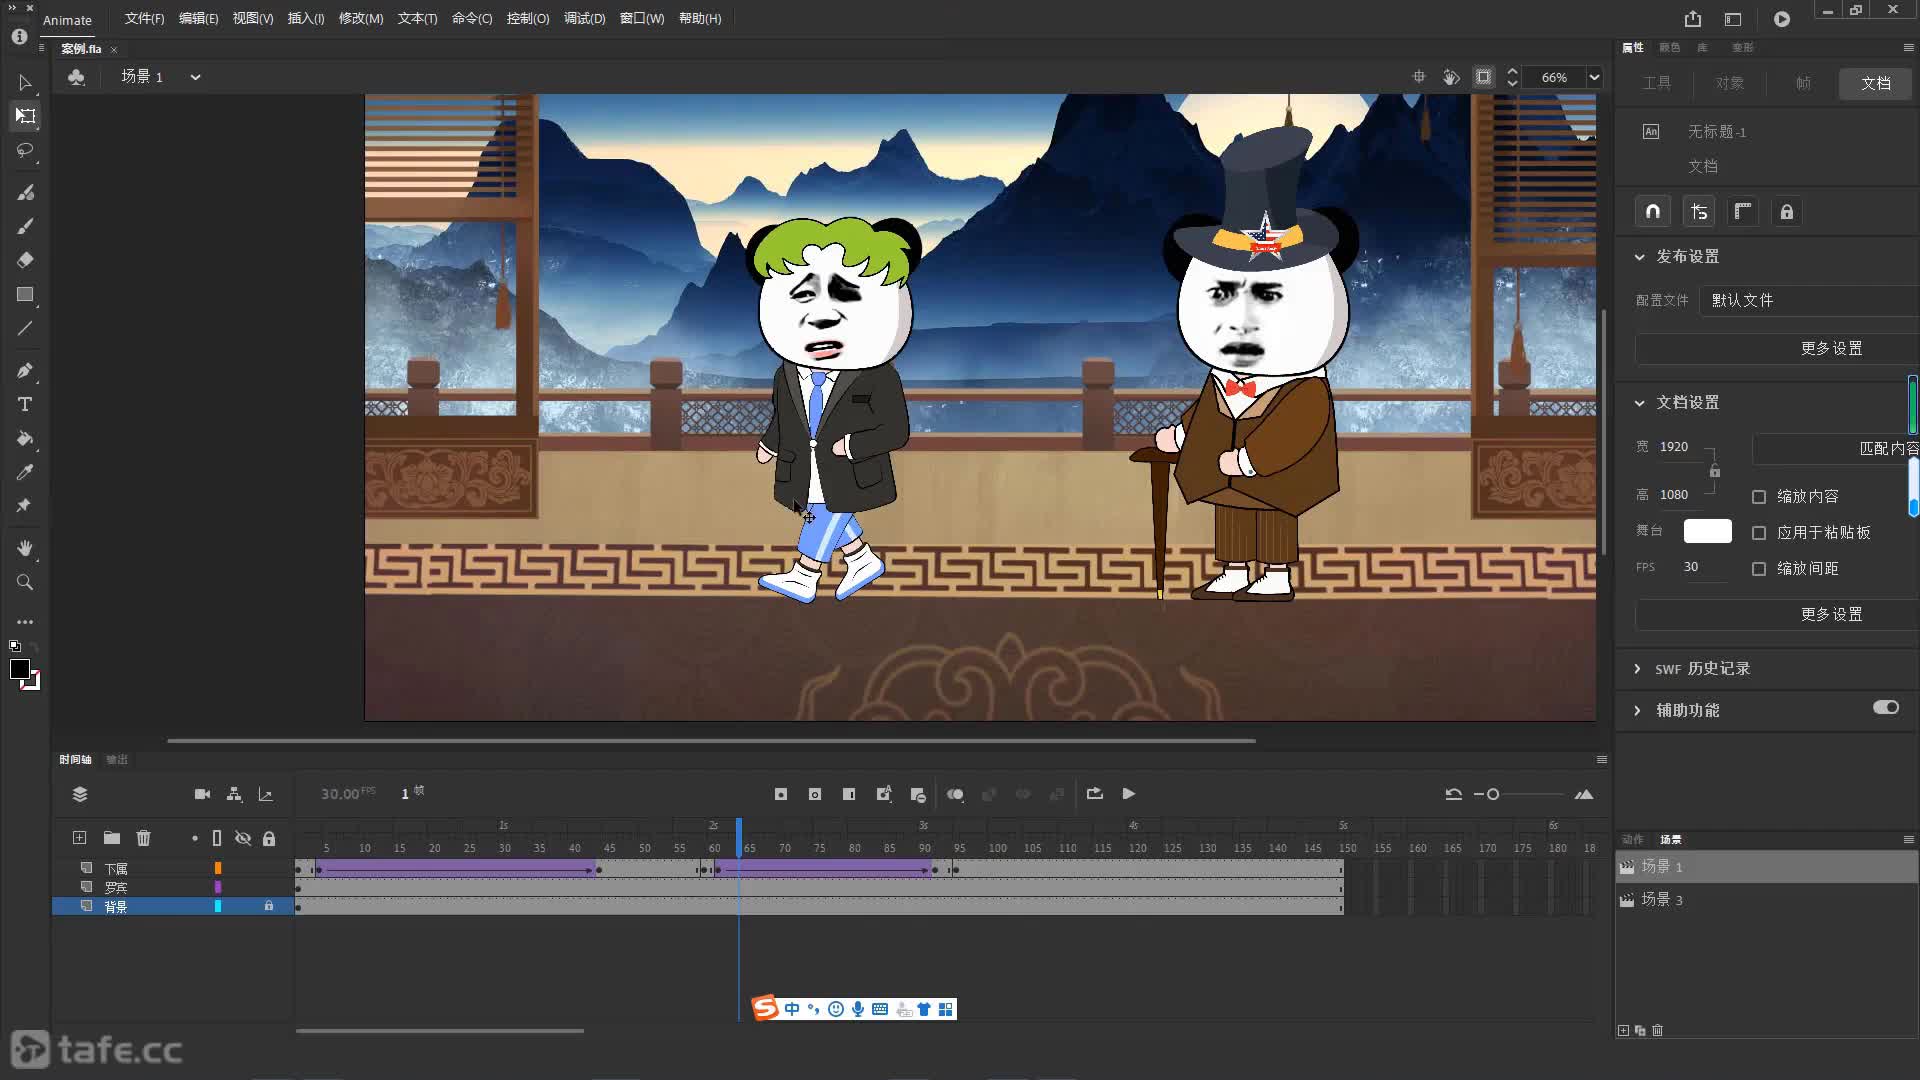Open the 场景 1 scene dropdown

[195, 77]
